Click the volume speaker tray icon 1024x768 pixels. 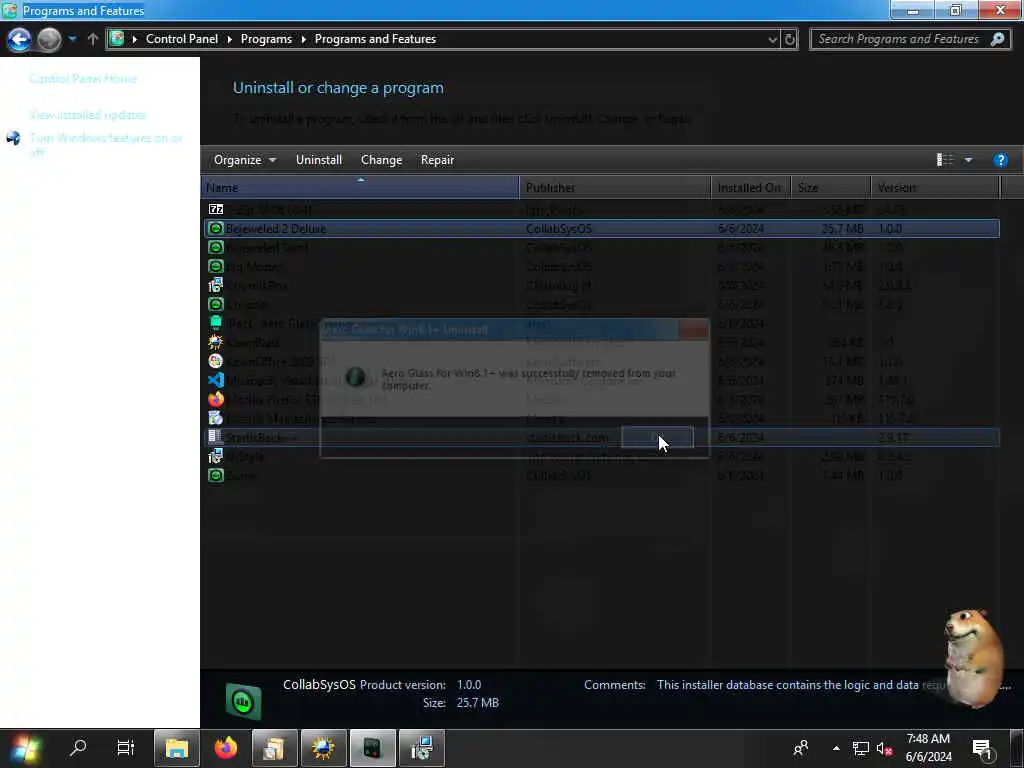tap(884, 749)
